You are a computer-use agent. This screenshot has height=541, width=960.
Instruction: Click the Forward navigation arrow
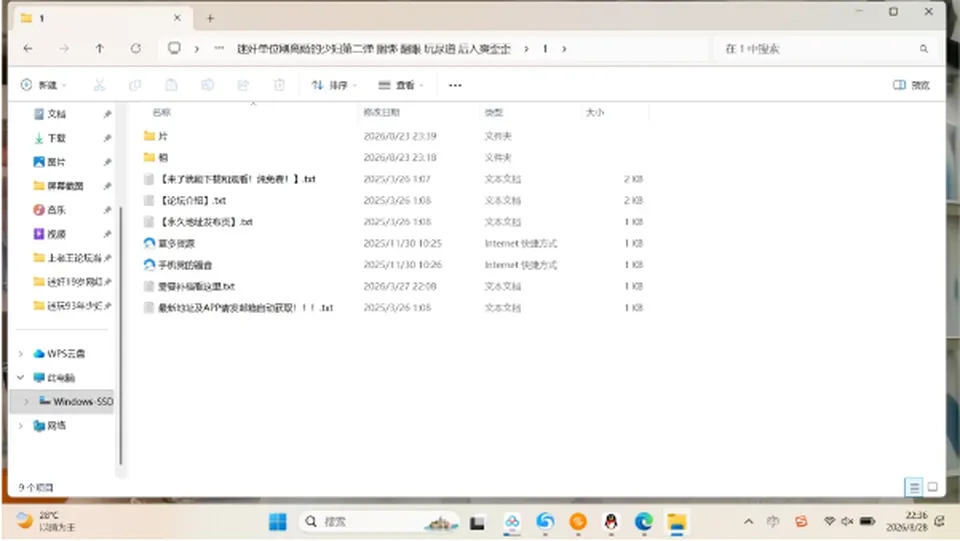64,48
